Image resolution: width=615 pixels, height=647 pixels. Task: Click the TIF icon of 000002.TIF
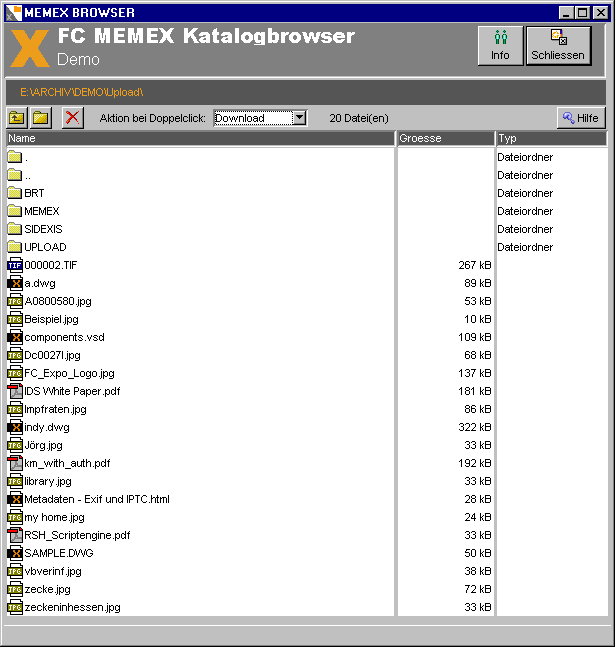click(x=15, y=265)
